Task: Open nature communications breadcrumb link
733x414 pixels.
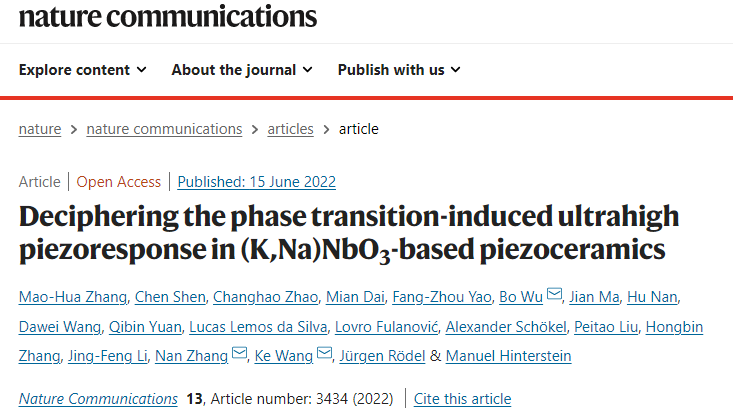Action: 164,129
